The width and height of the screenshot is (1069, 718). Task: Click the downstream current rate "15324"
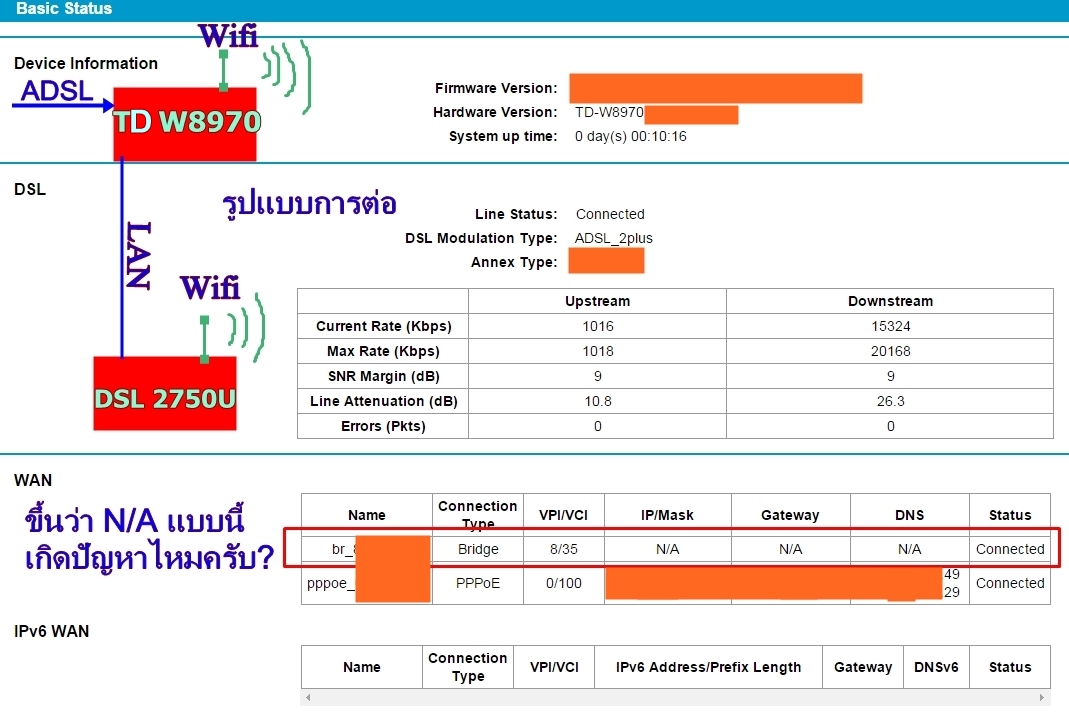(x=890, y=326)
